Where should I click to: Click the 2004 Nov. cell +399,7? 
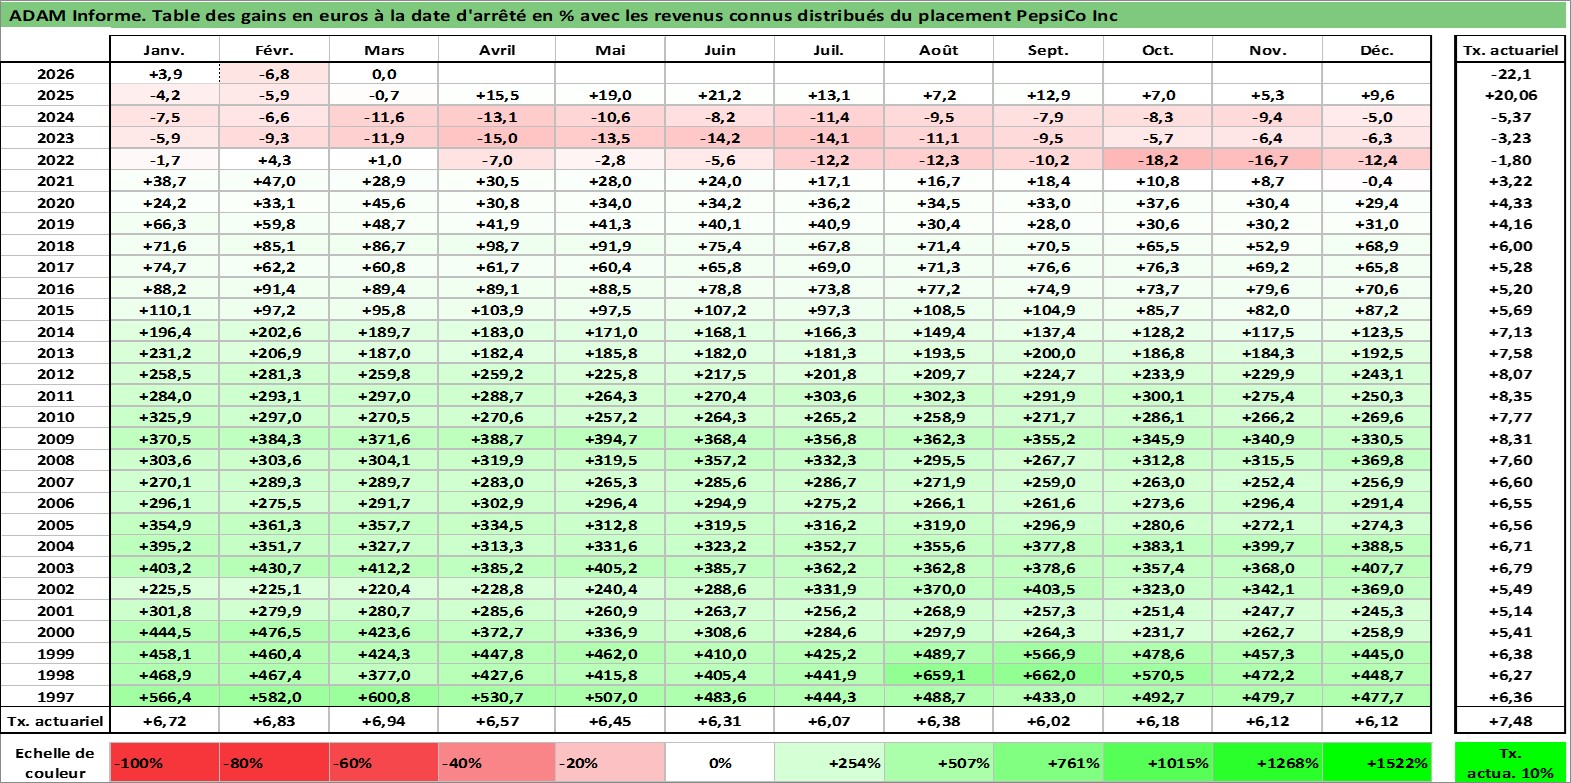pyautogui.click(x=1267, y=546)
